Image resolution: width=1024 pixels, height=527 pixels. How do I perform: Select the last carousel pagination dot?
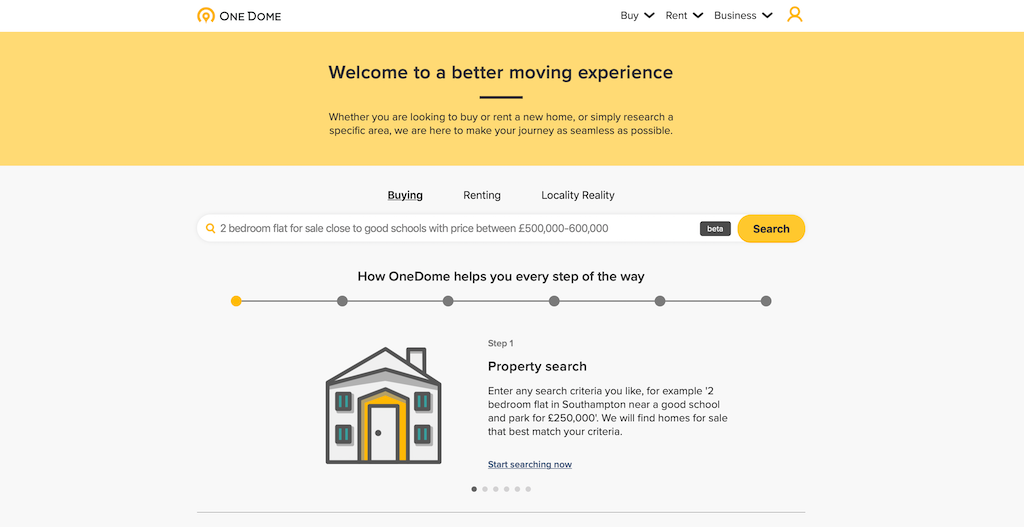528,489
